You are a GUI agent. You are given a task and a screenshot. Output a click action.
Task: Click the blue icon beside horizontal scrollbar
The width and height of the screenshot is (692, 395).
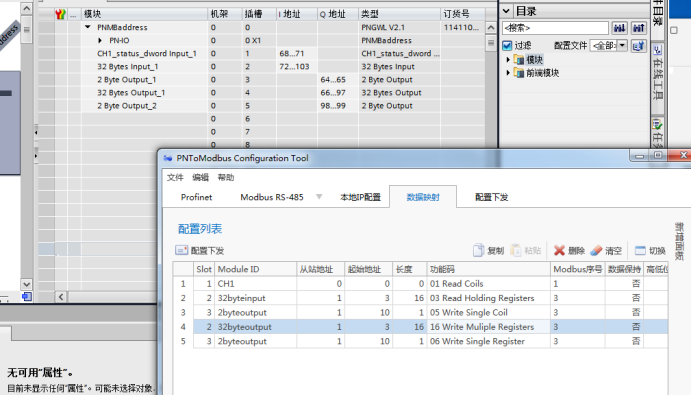(26, 297)
